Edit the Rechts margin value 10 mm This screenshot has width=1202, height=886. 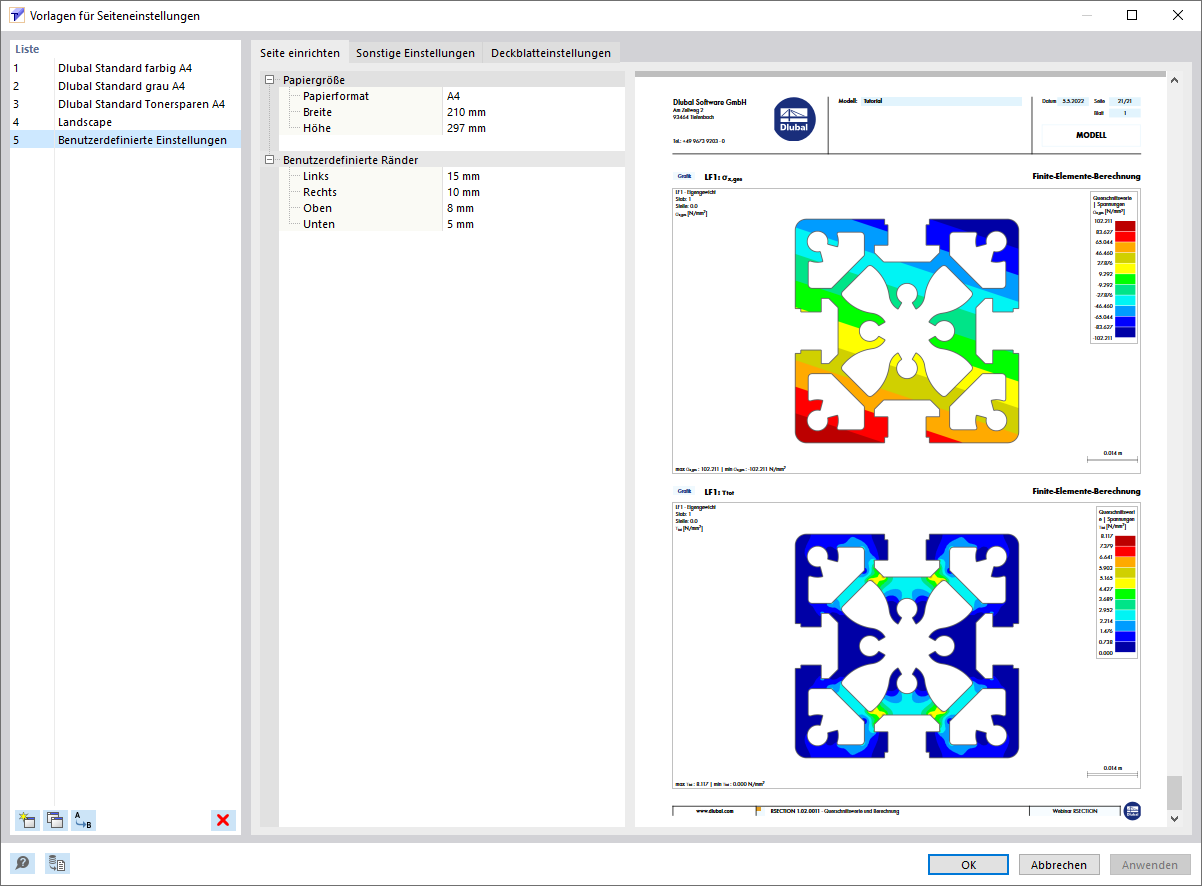coord(533,192)
